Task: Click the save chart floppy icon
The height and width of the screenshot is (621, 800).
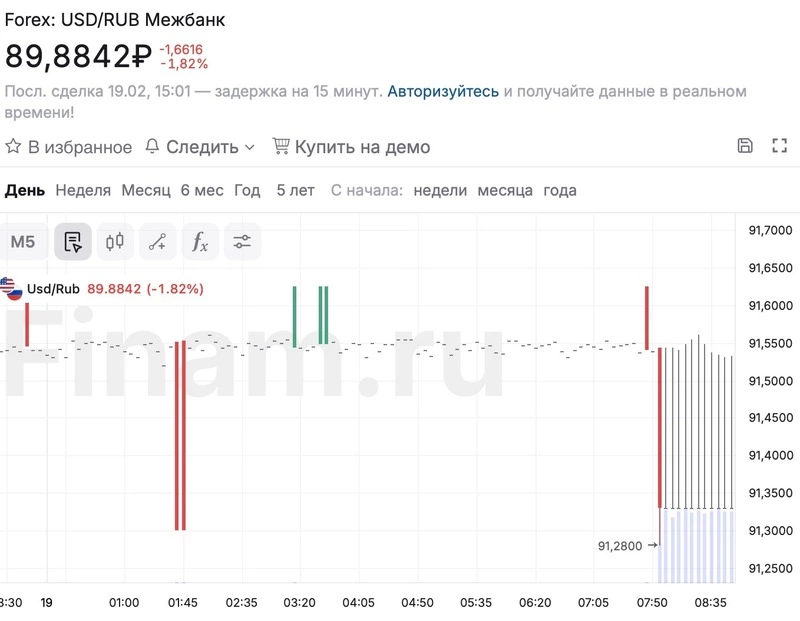Action: pyautogui.click(x=745, y=146)
